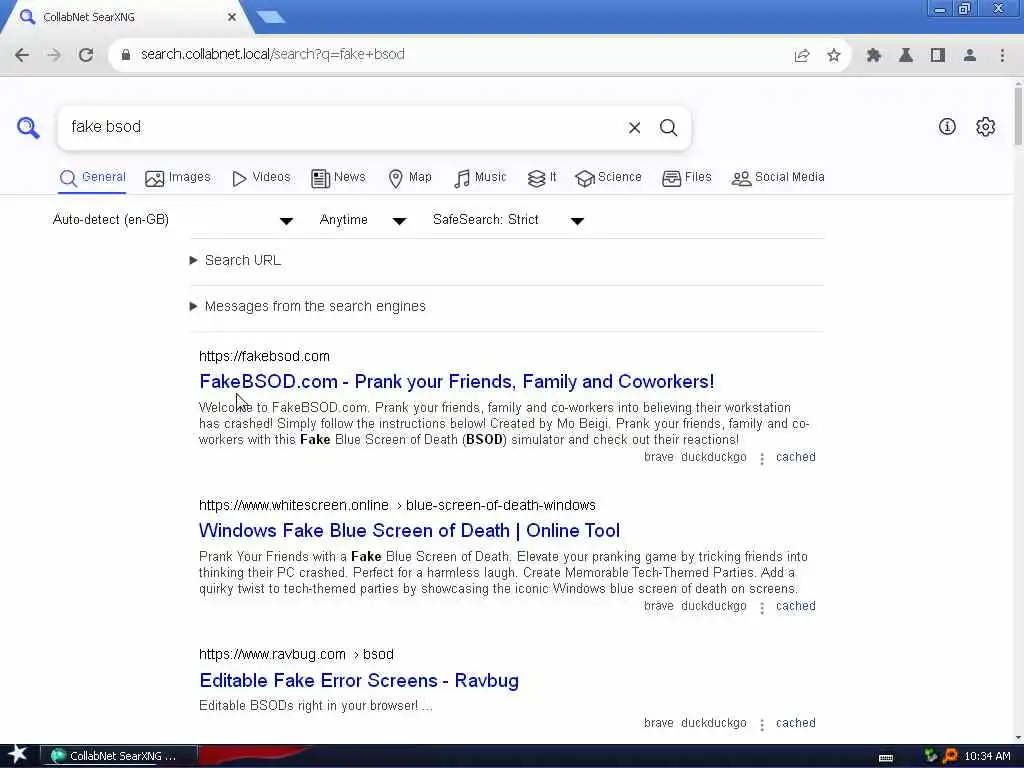Screen dimensions: 1024x768
Task: Open the options dots for fakebsod.com result
Action: [761, 459]
